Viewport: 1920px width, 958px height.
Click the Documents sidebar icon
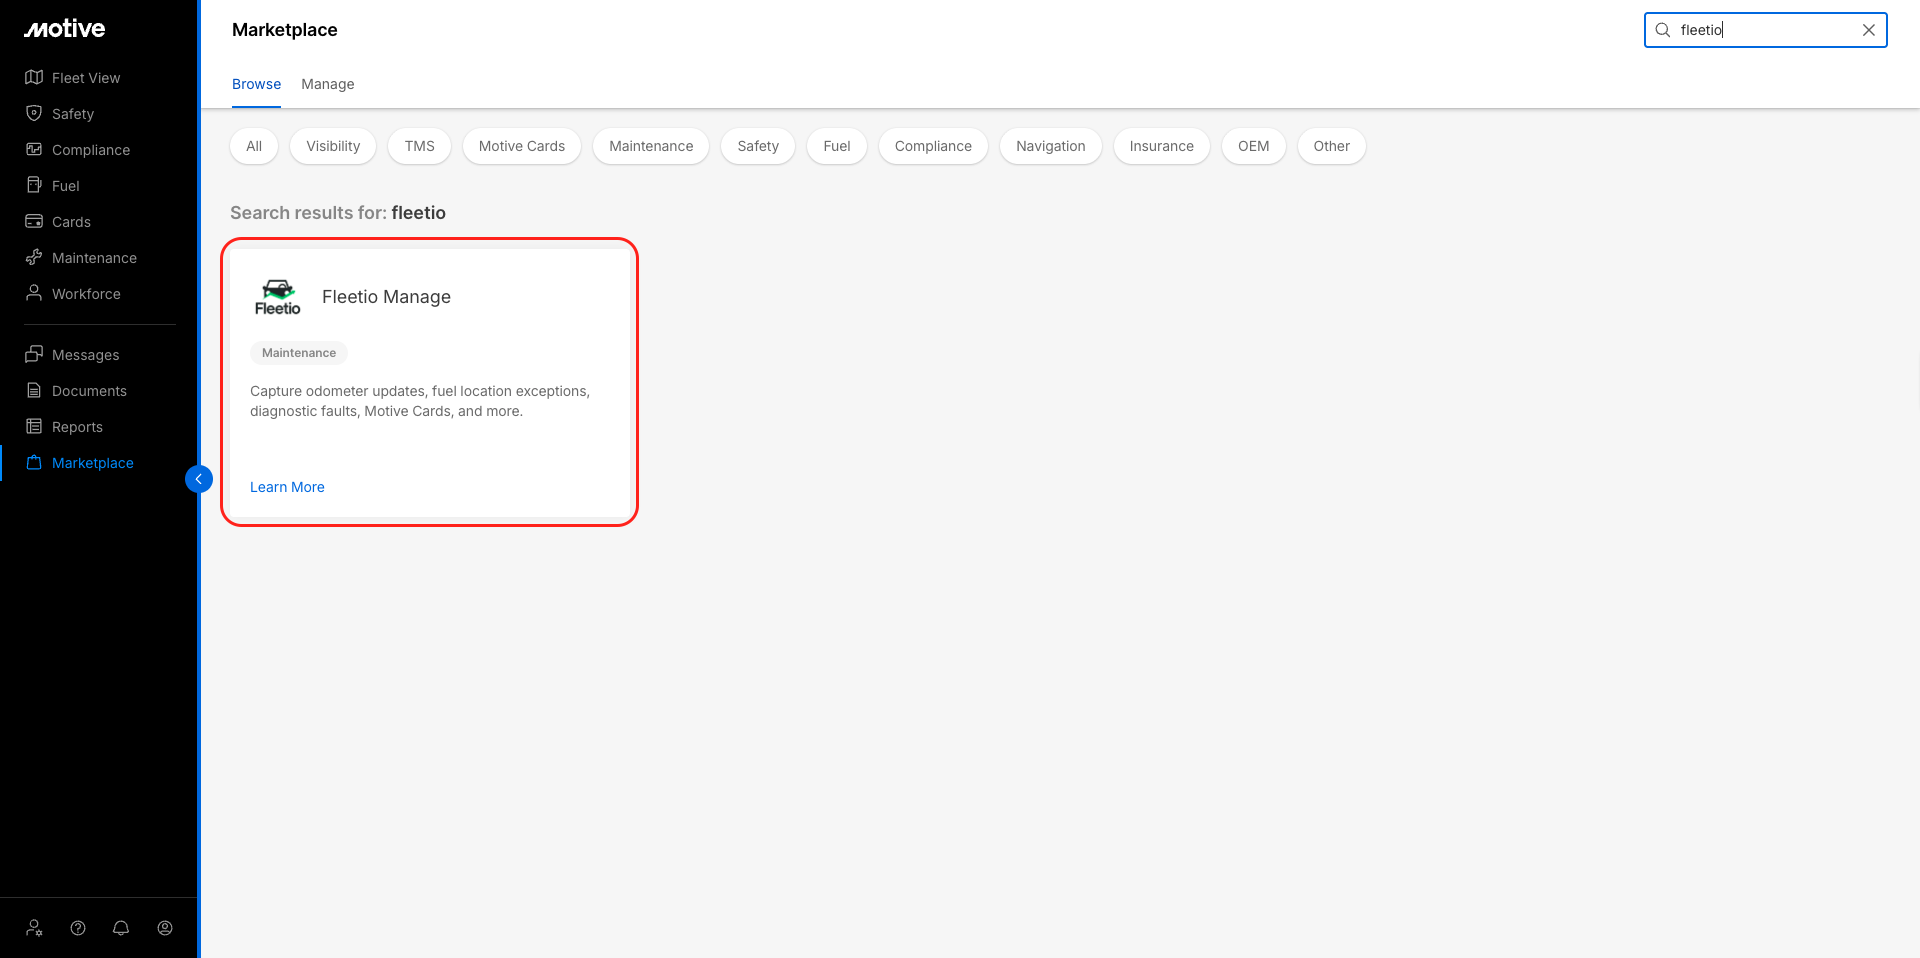[34, 390]
